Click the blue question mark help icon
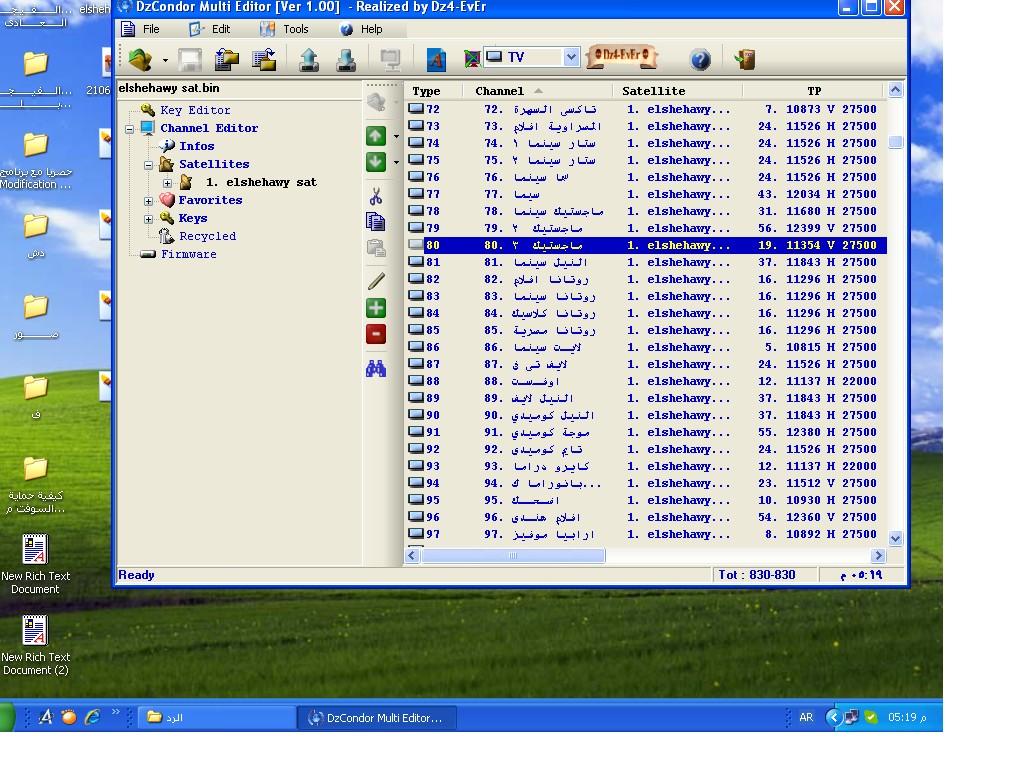Viewport: 1024px width, 768px height. [700, 59]
